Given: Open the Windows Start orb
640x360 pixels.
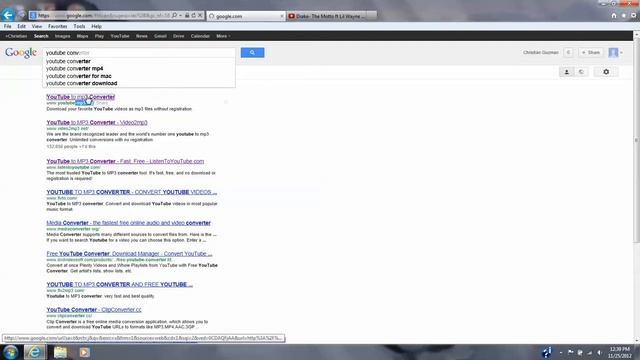Looking at the screenshot, I should pyautogui.click(x=10, y=352).
